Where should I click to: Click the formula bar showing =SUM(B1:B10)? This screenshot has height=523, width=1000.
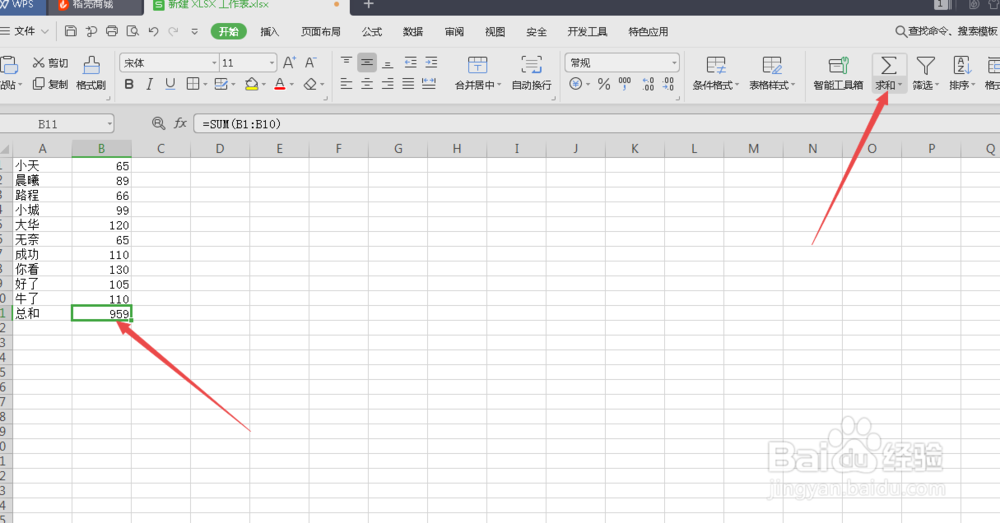coord(596,124)
